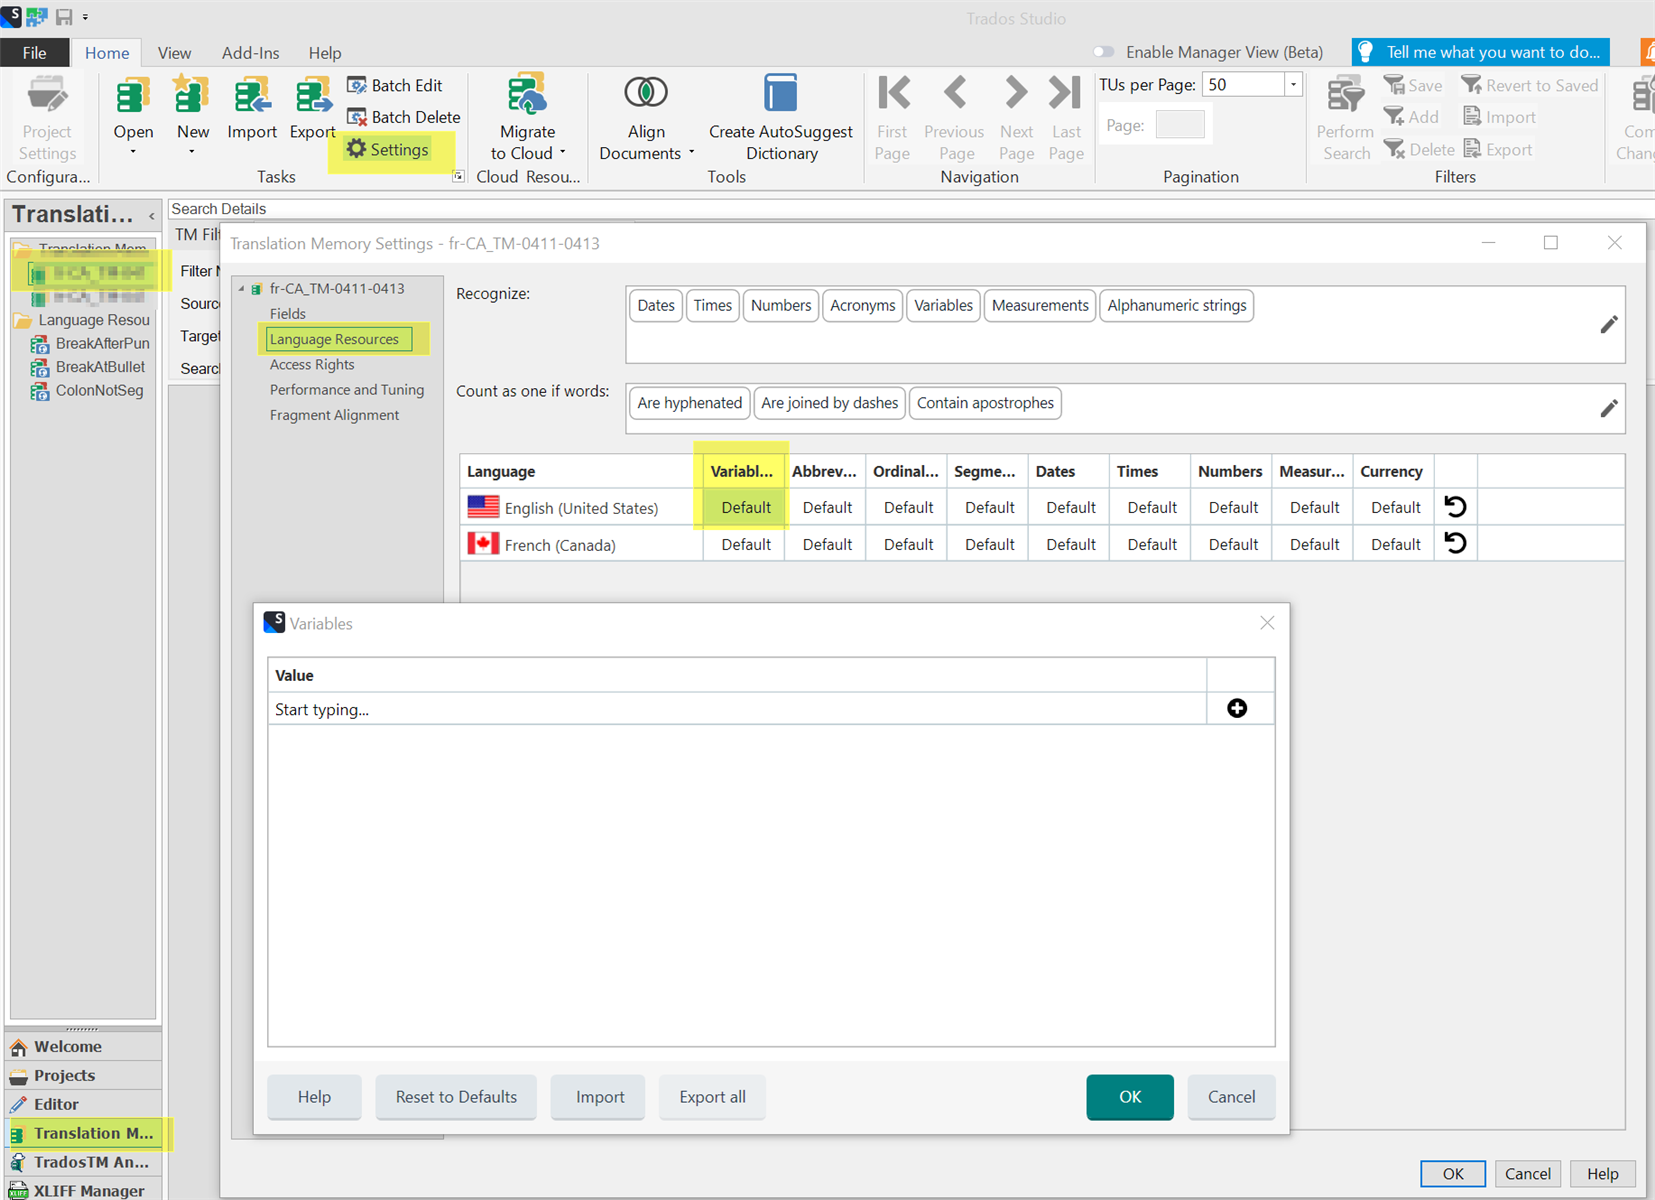The height and width of the screenshot is (1200, 1655).
Task: Click Export all in the Variables dialog
Action: pos(712,1097)
